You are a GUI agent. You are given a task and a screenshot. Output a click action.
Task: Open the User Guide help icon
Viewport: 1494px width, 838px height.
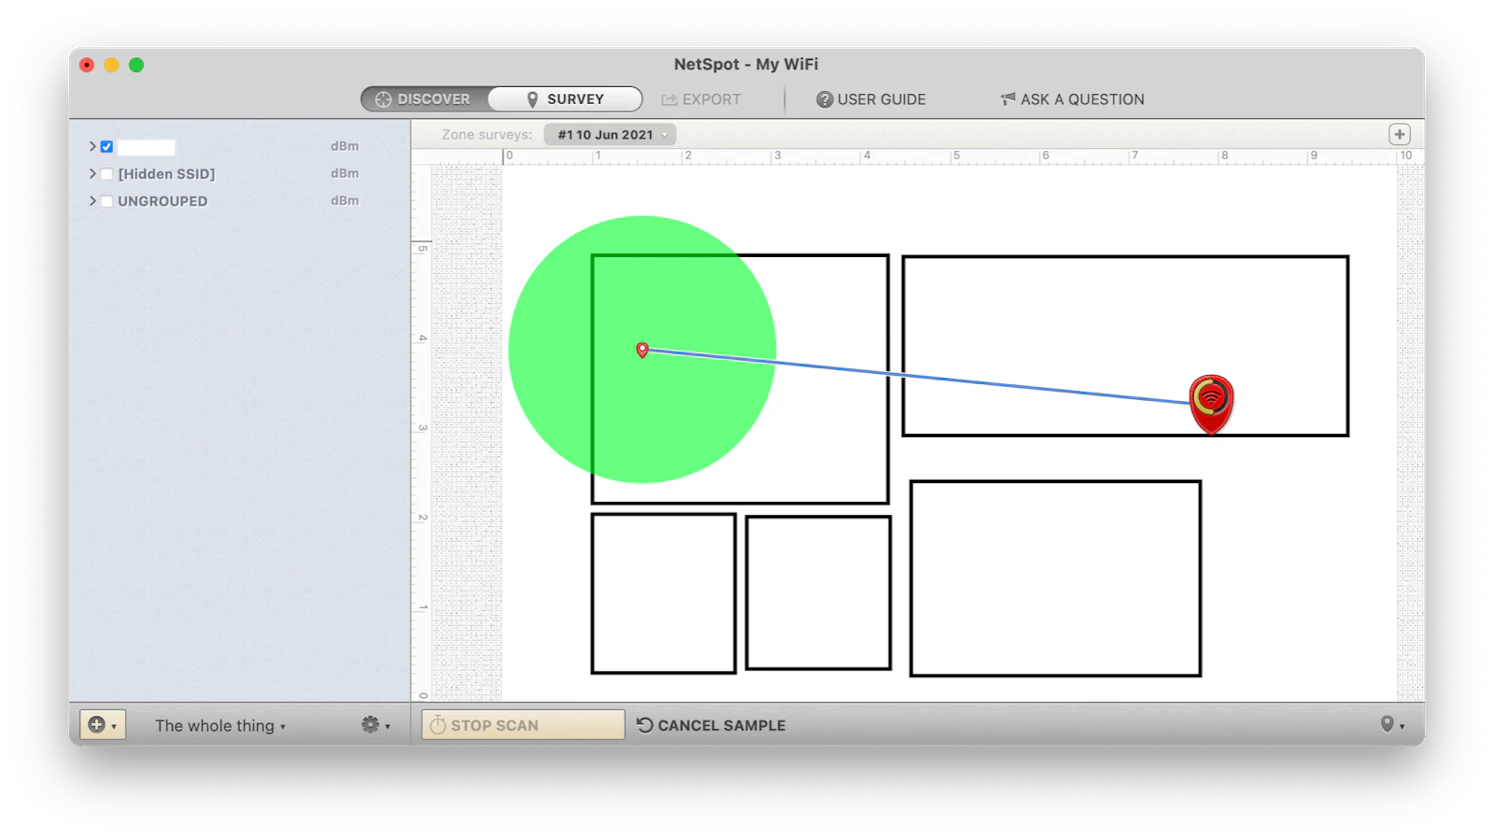coord(824,99)
